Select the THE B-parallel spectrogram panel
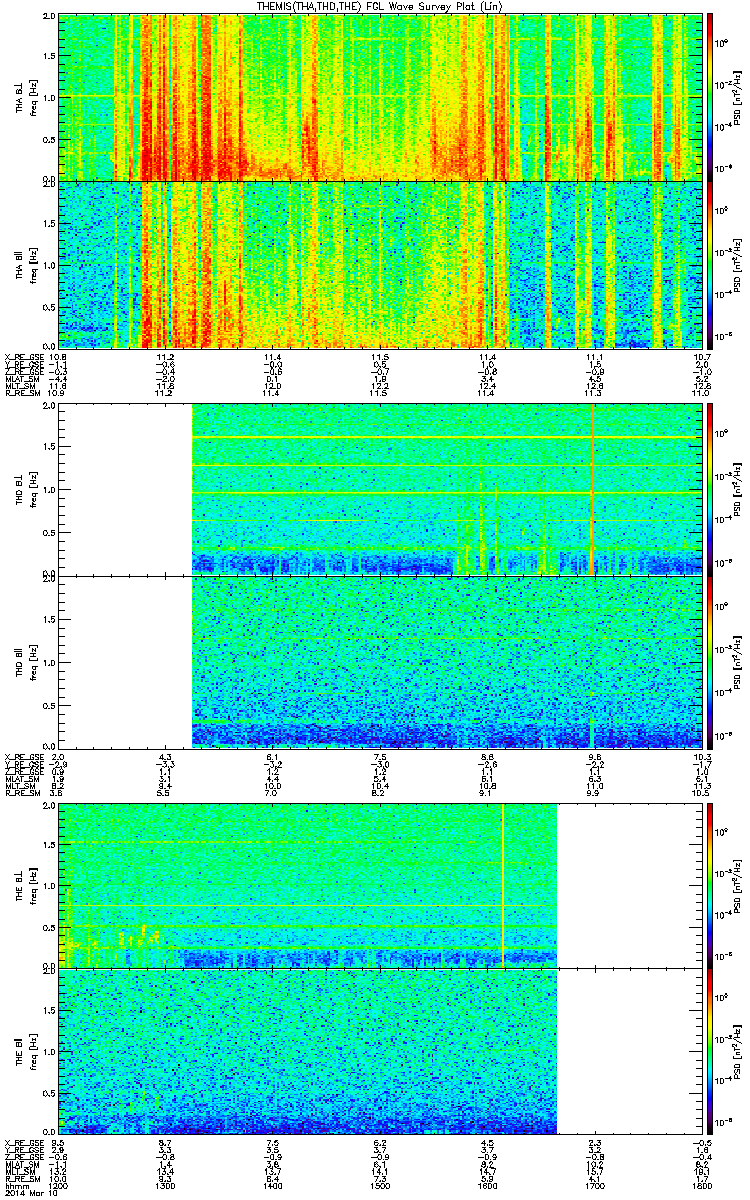 380,1051
